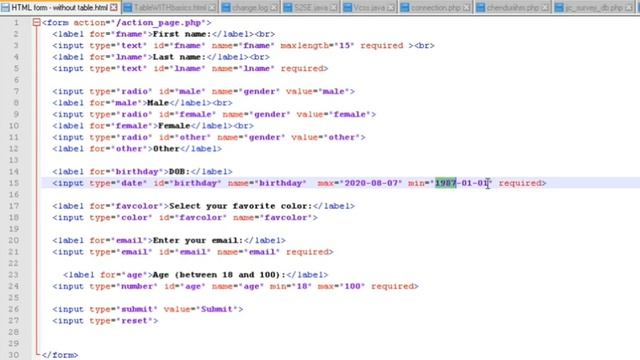Click the 'Enter your email:' label text
Image resolution: width=640 pixels, height=360 pixels.
click(198, 240)
